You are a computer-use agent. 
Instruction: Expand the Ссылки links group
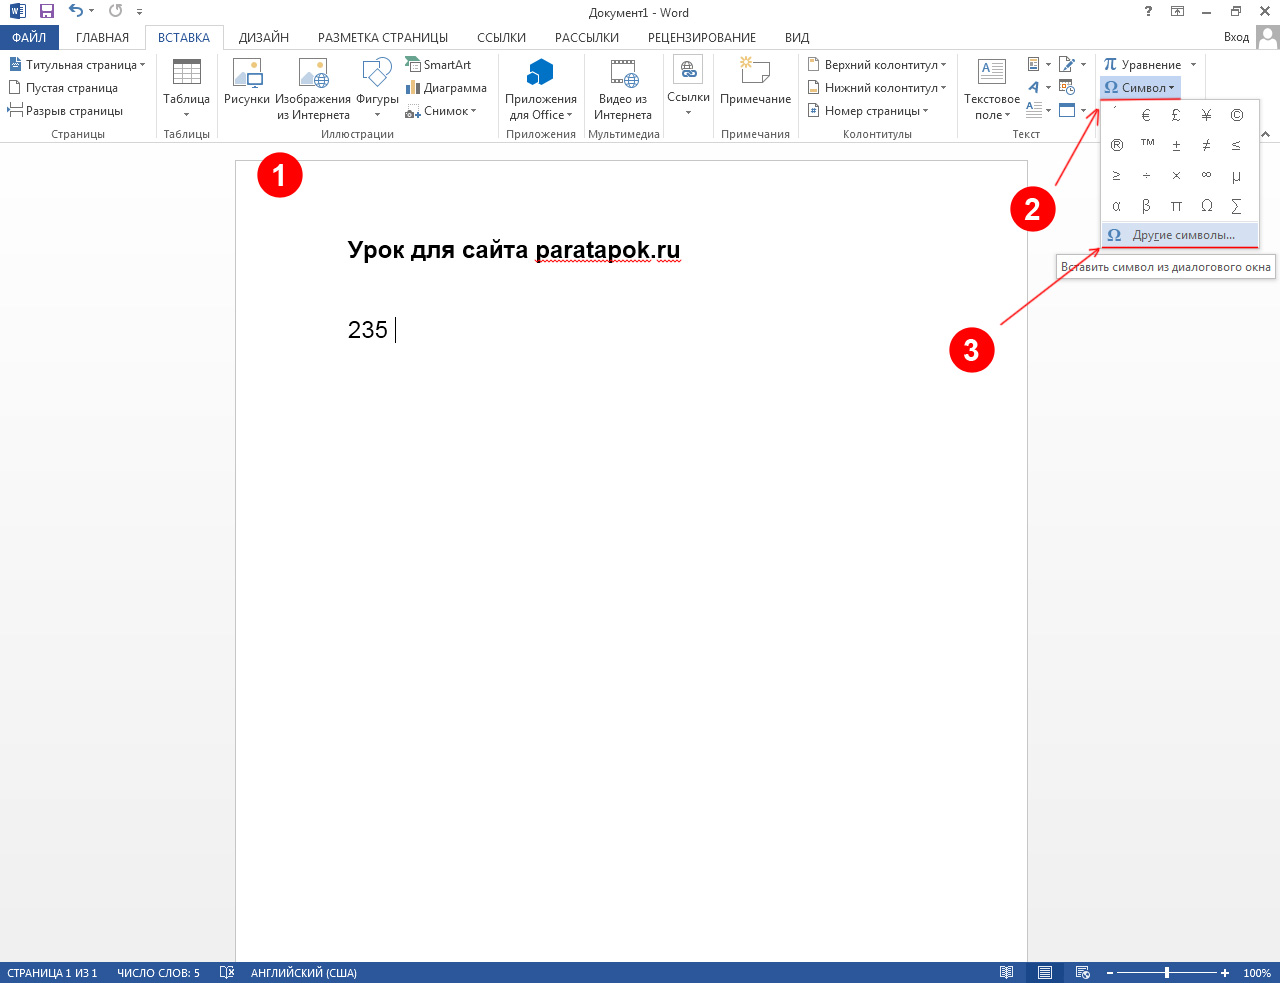coord(688,88)
